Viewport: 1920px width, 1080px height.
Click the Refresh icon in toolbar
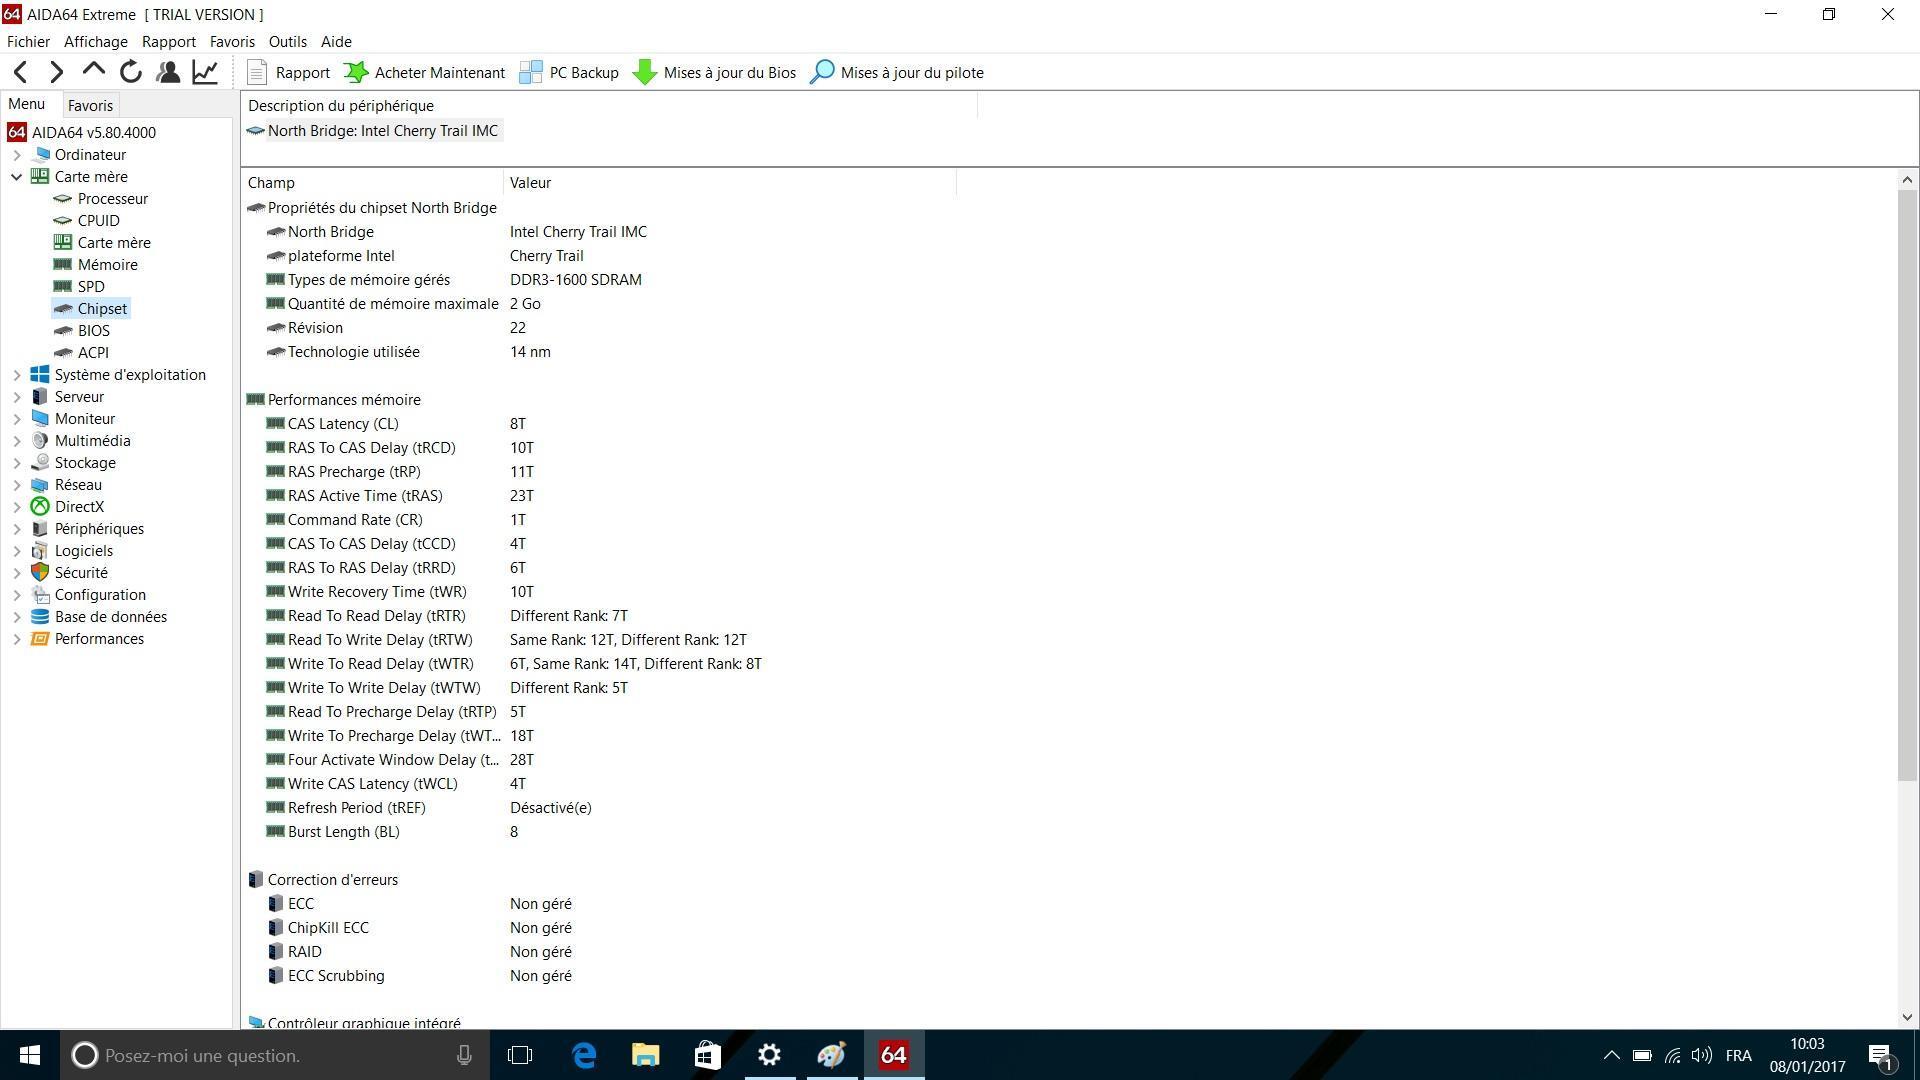click(131, 72)
